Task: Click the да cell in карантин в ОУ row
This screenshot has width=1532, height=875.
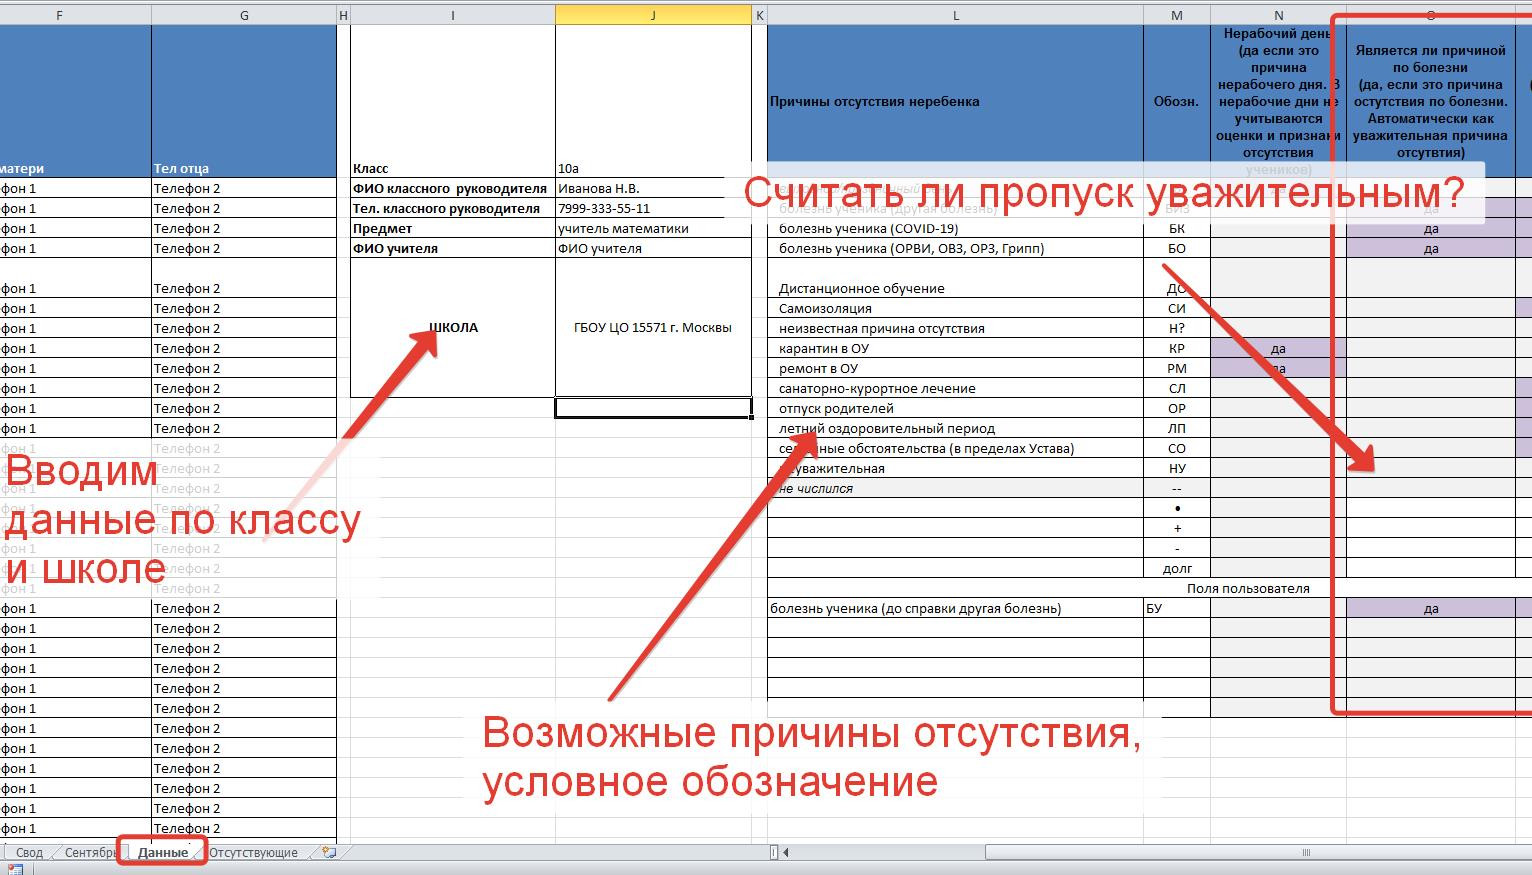Action: point(1277,349)
